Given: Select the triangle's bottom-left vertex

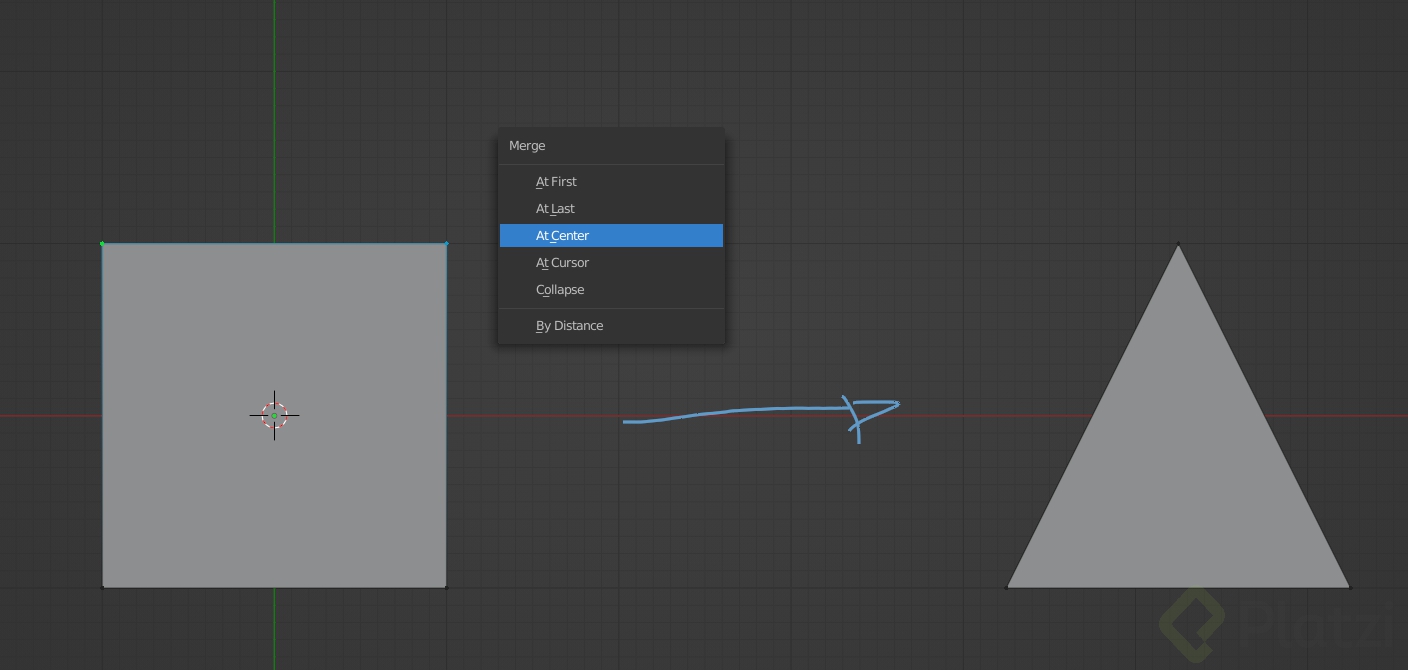Looking at the screenshot, I should 1006,587.
